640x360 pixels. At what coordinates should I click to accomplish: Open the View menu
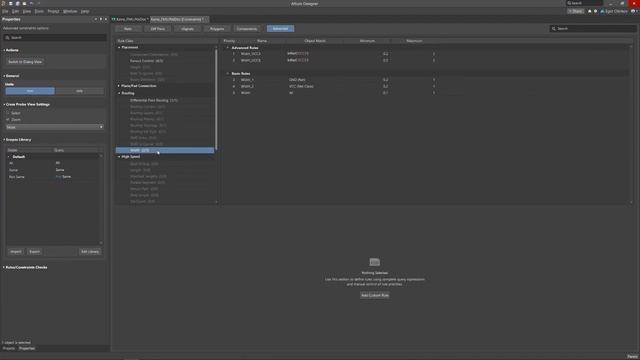(x=27, y=11)
